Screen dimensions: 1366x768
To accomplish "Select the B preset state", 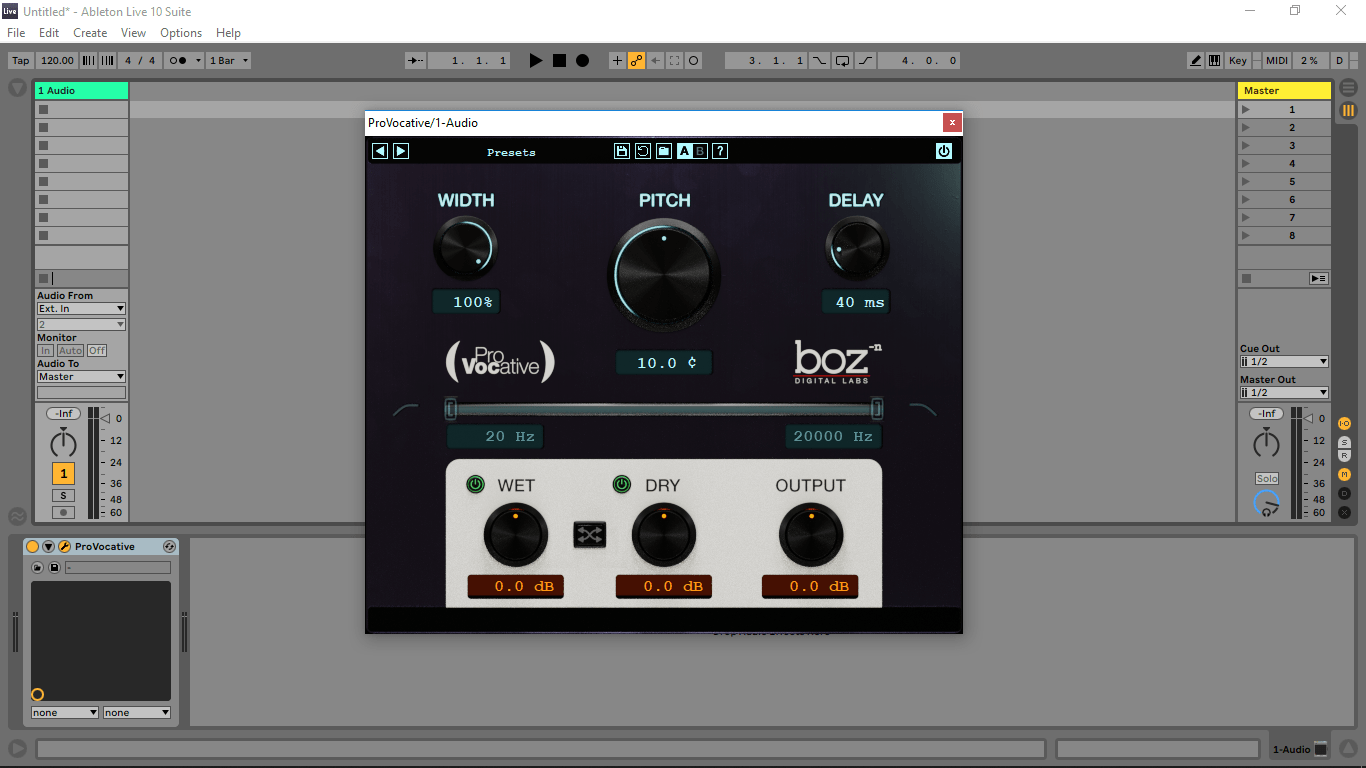I will point(700,151).
